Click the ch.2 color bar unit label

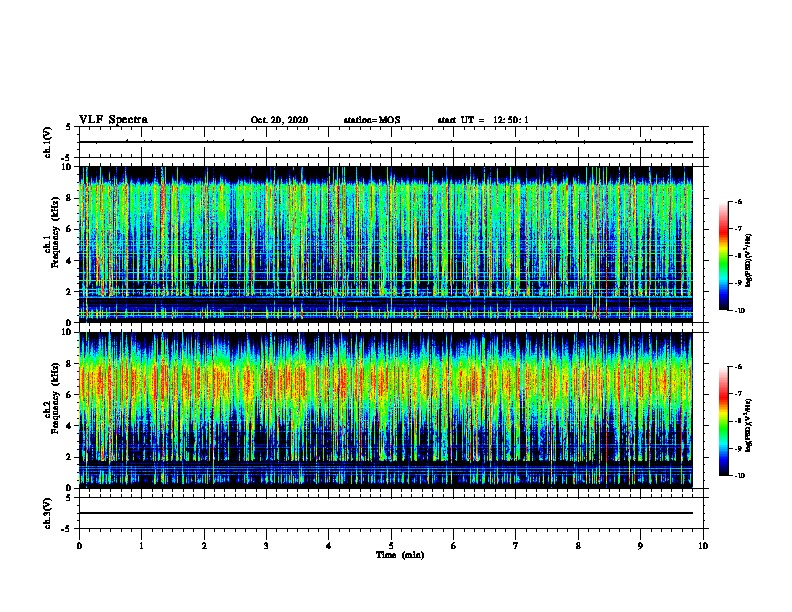pos(749,425)
